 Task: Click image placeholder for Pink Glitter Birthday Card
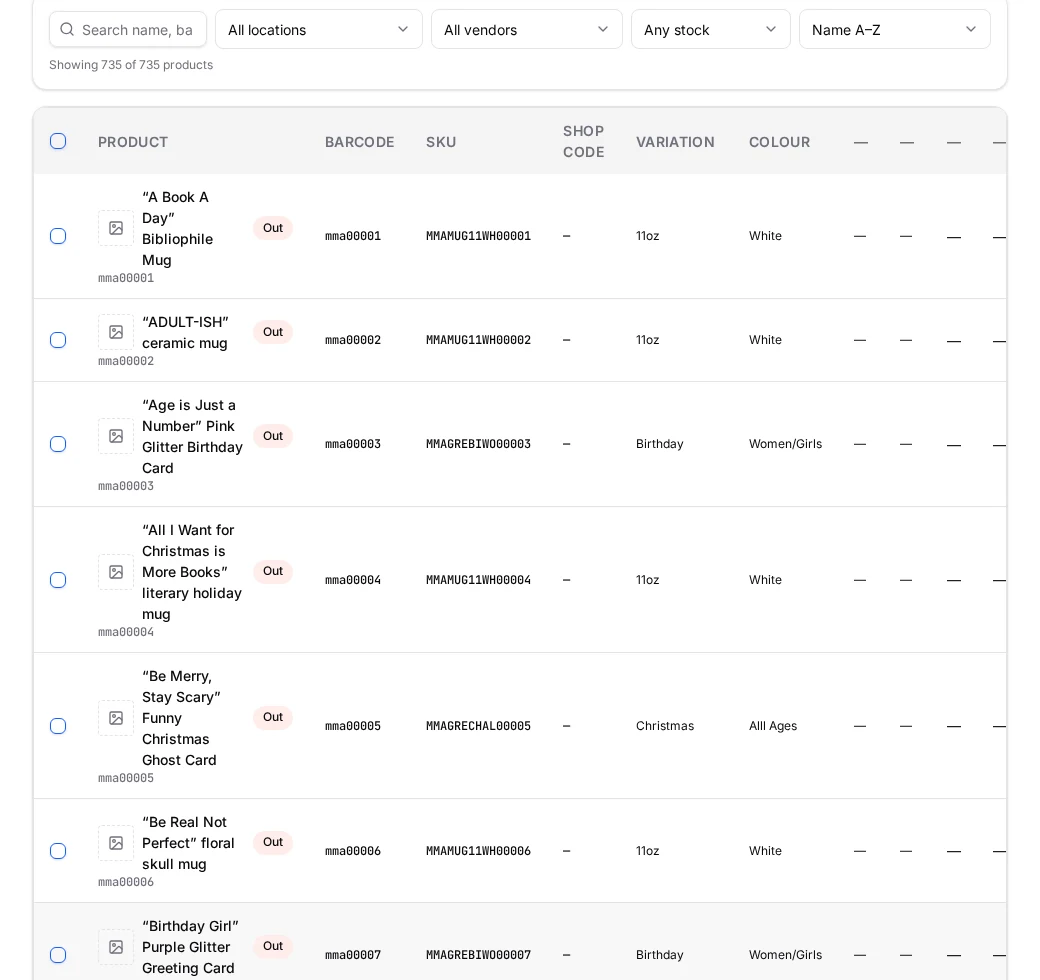116,436
